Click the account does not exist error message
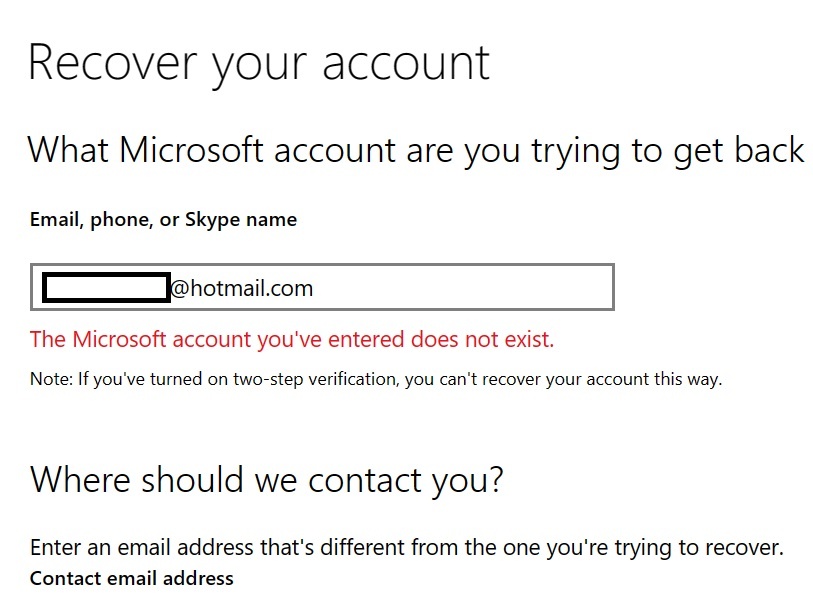This screenshot has width=813, height=596. [x=291, y=339]
